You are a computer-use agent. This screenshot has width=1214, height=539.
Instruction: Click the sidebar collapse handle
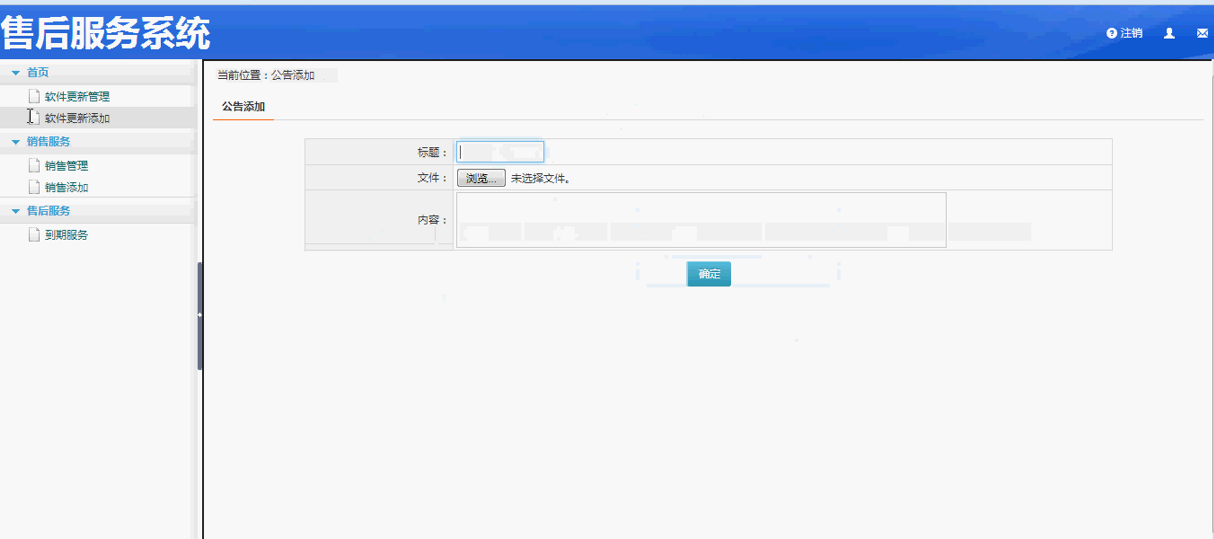(x=200, y=315)
